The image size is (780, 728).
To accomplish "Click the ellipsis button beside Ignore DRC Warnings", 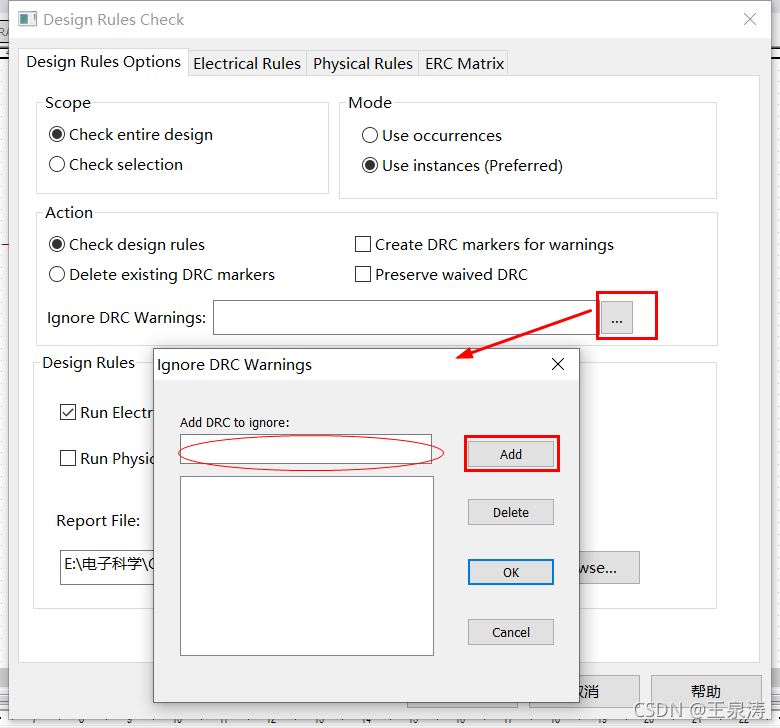I will coord(616,319).
